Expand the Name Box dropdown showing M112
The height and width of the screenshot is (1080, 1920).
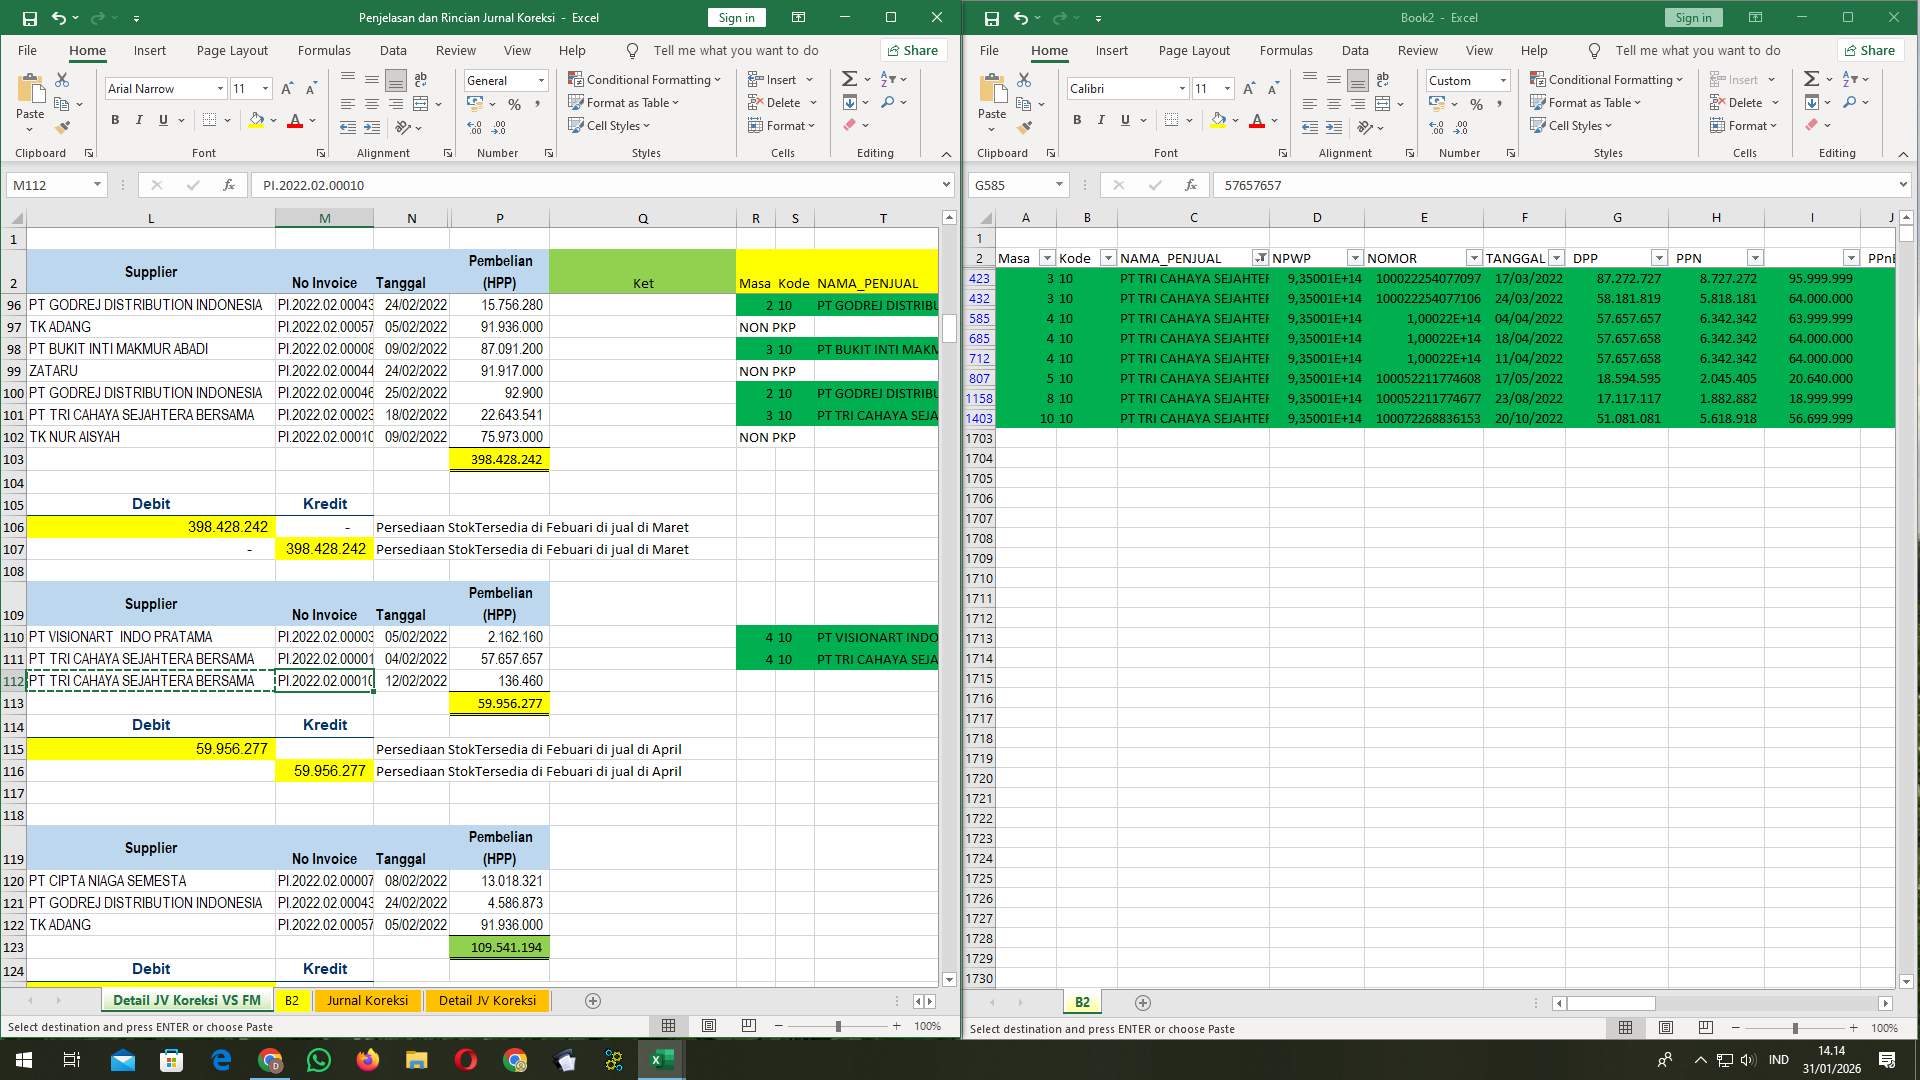pyautogui.click(x=98, y=185)
